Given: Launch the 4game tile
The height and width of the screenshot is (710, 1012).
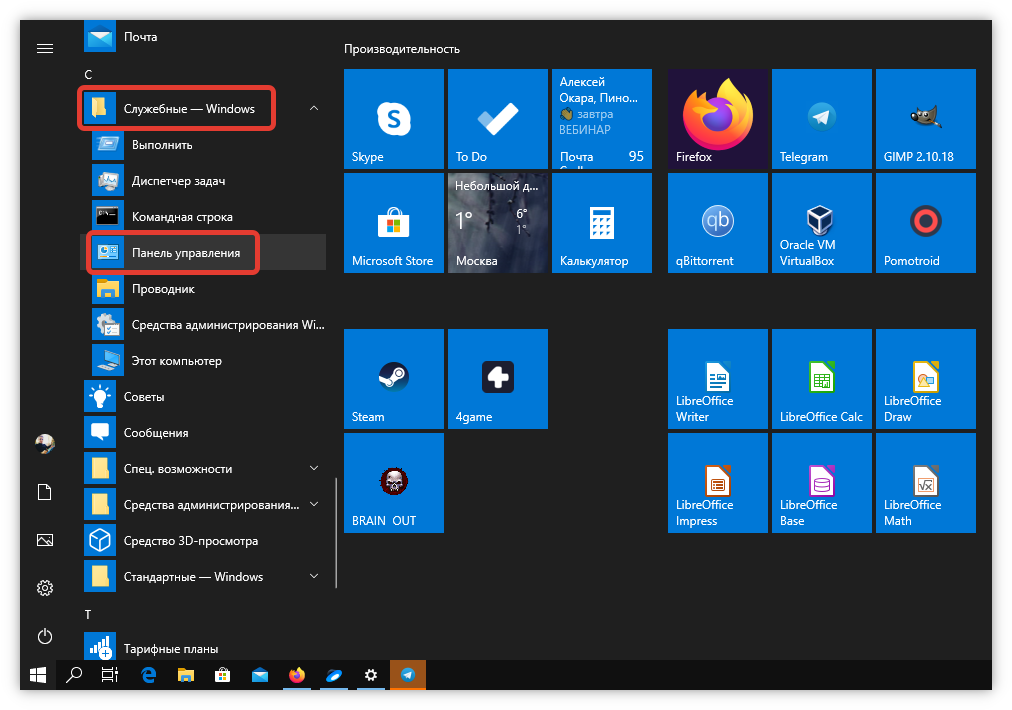Looking at the screenshot, I should [498, 379].
